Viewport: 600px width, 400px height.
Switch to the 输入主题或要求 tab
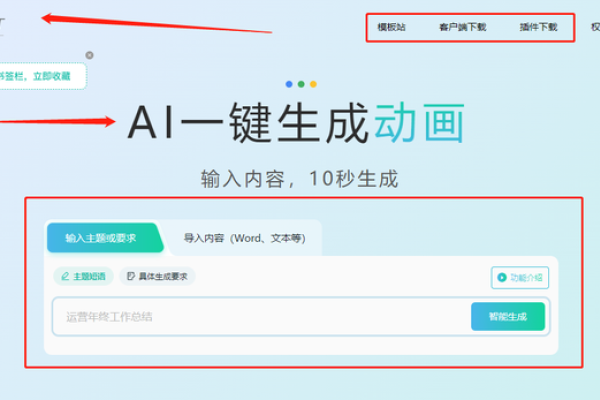(101, 239)
